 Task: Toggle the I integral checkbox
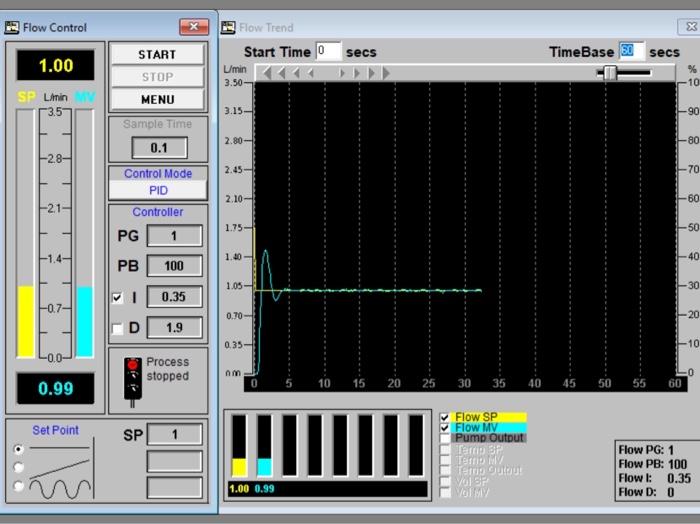(x=117, y=298)
